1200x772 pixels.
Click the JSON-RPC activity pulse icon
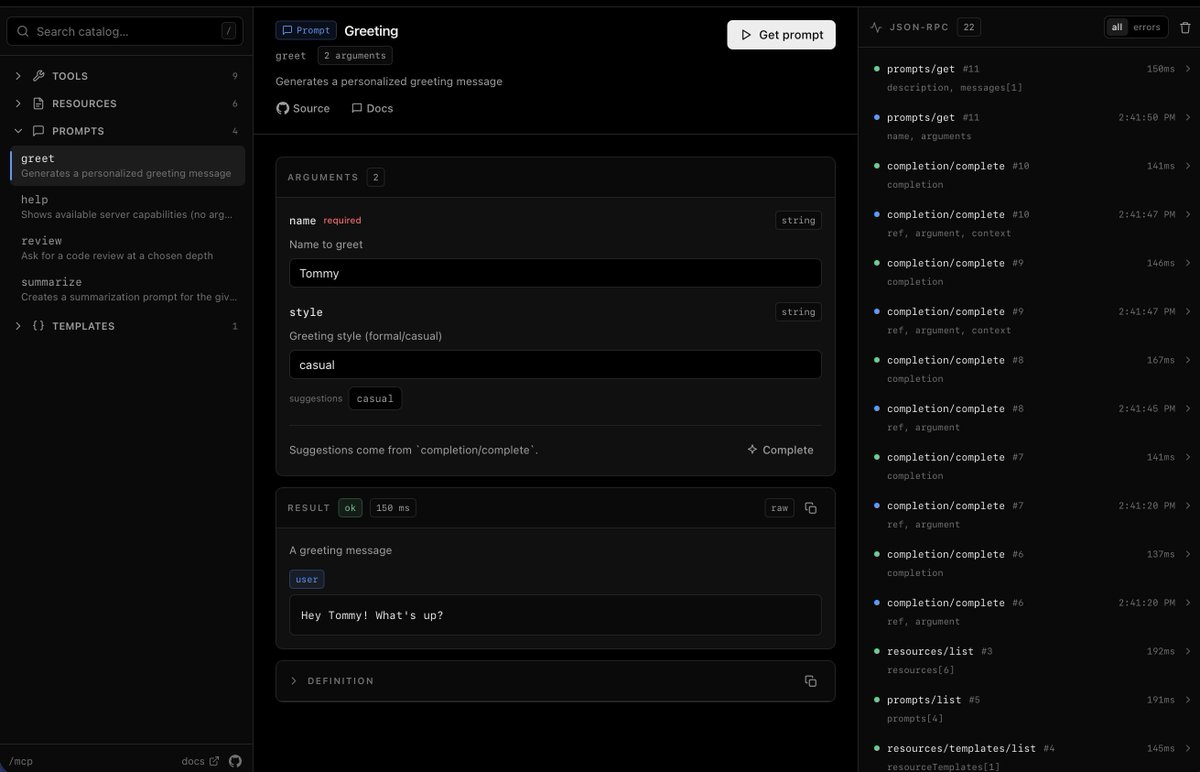(876, 28)
